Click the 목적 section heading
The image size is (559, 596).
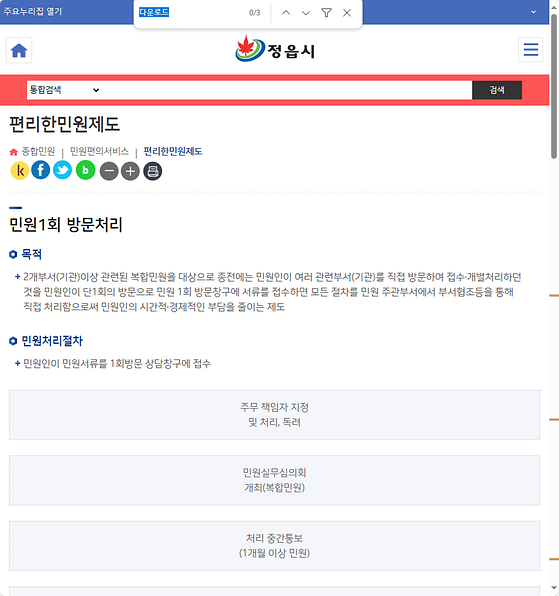click(x=31, y=254)
